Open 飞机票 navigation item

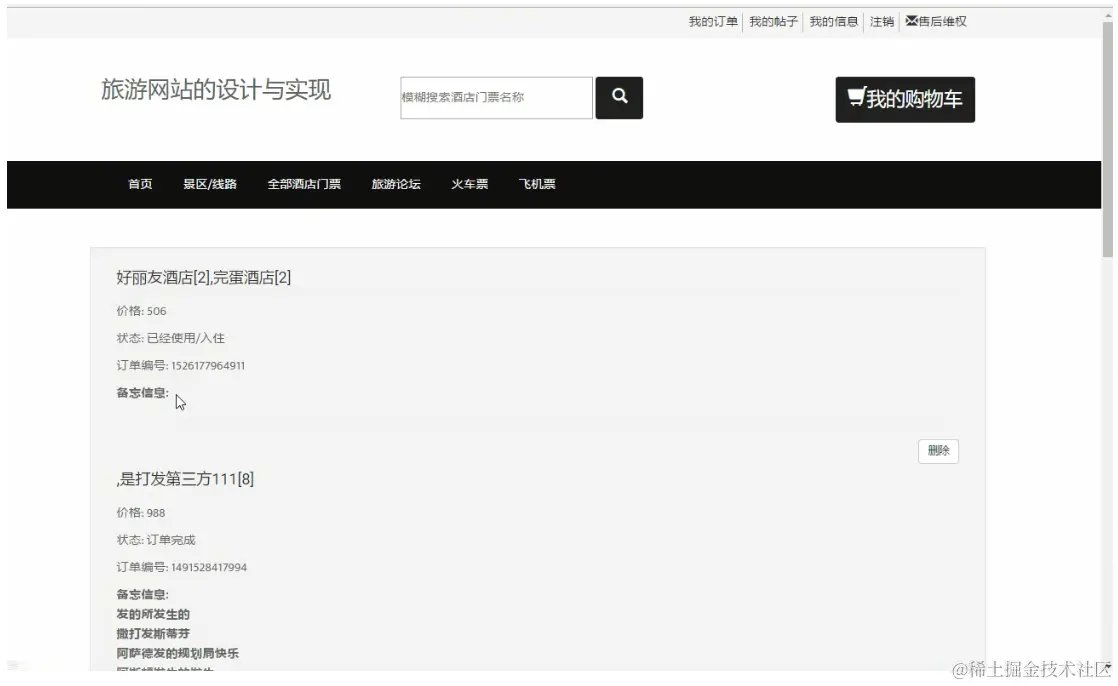[x=537, y=184]
